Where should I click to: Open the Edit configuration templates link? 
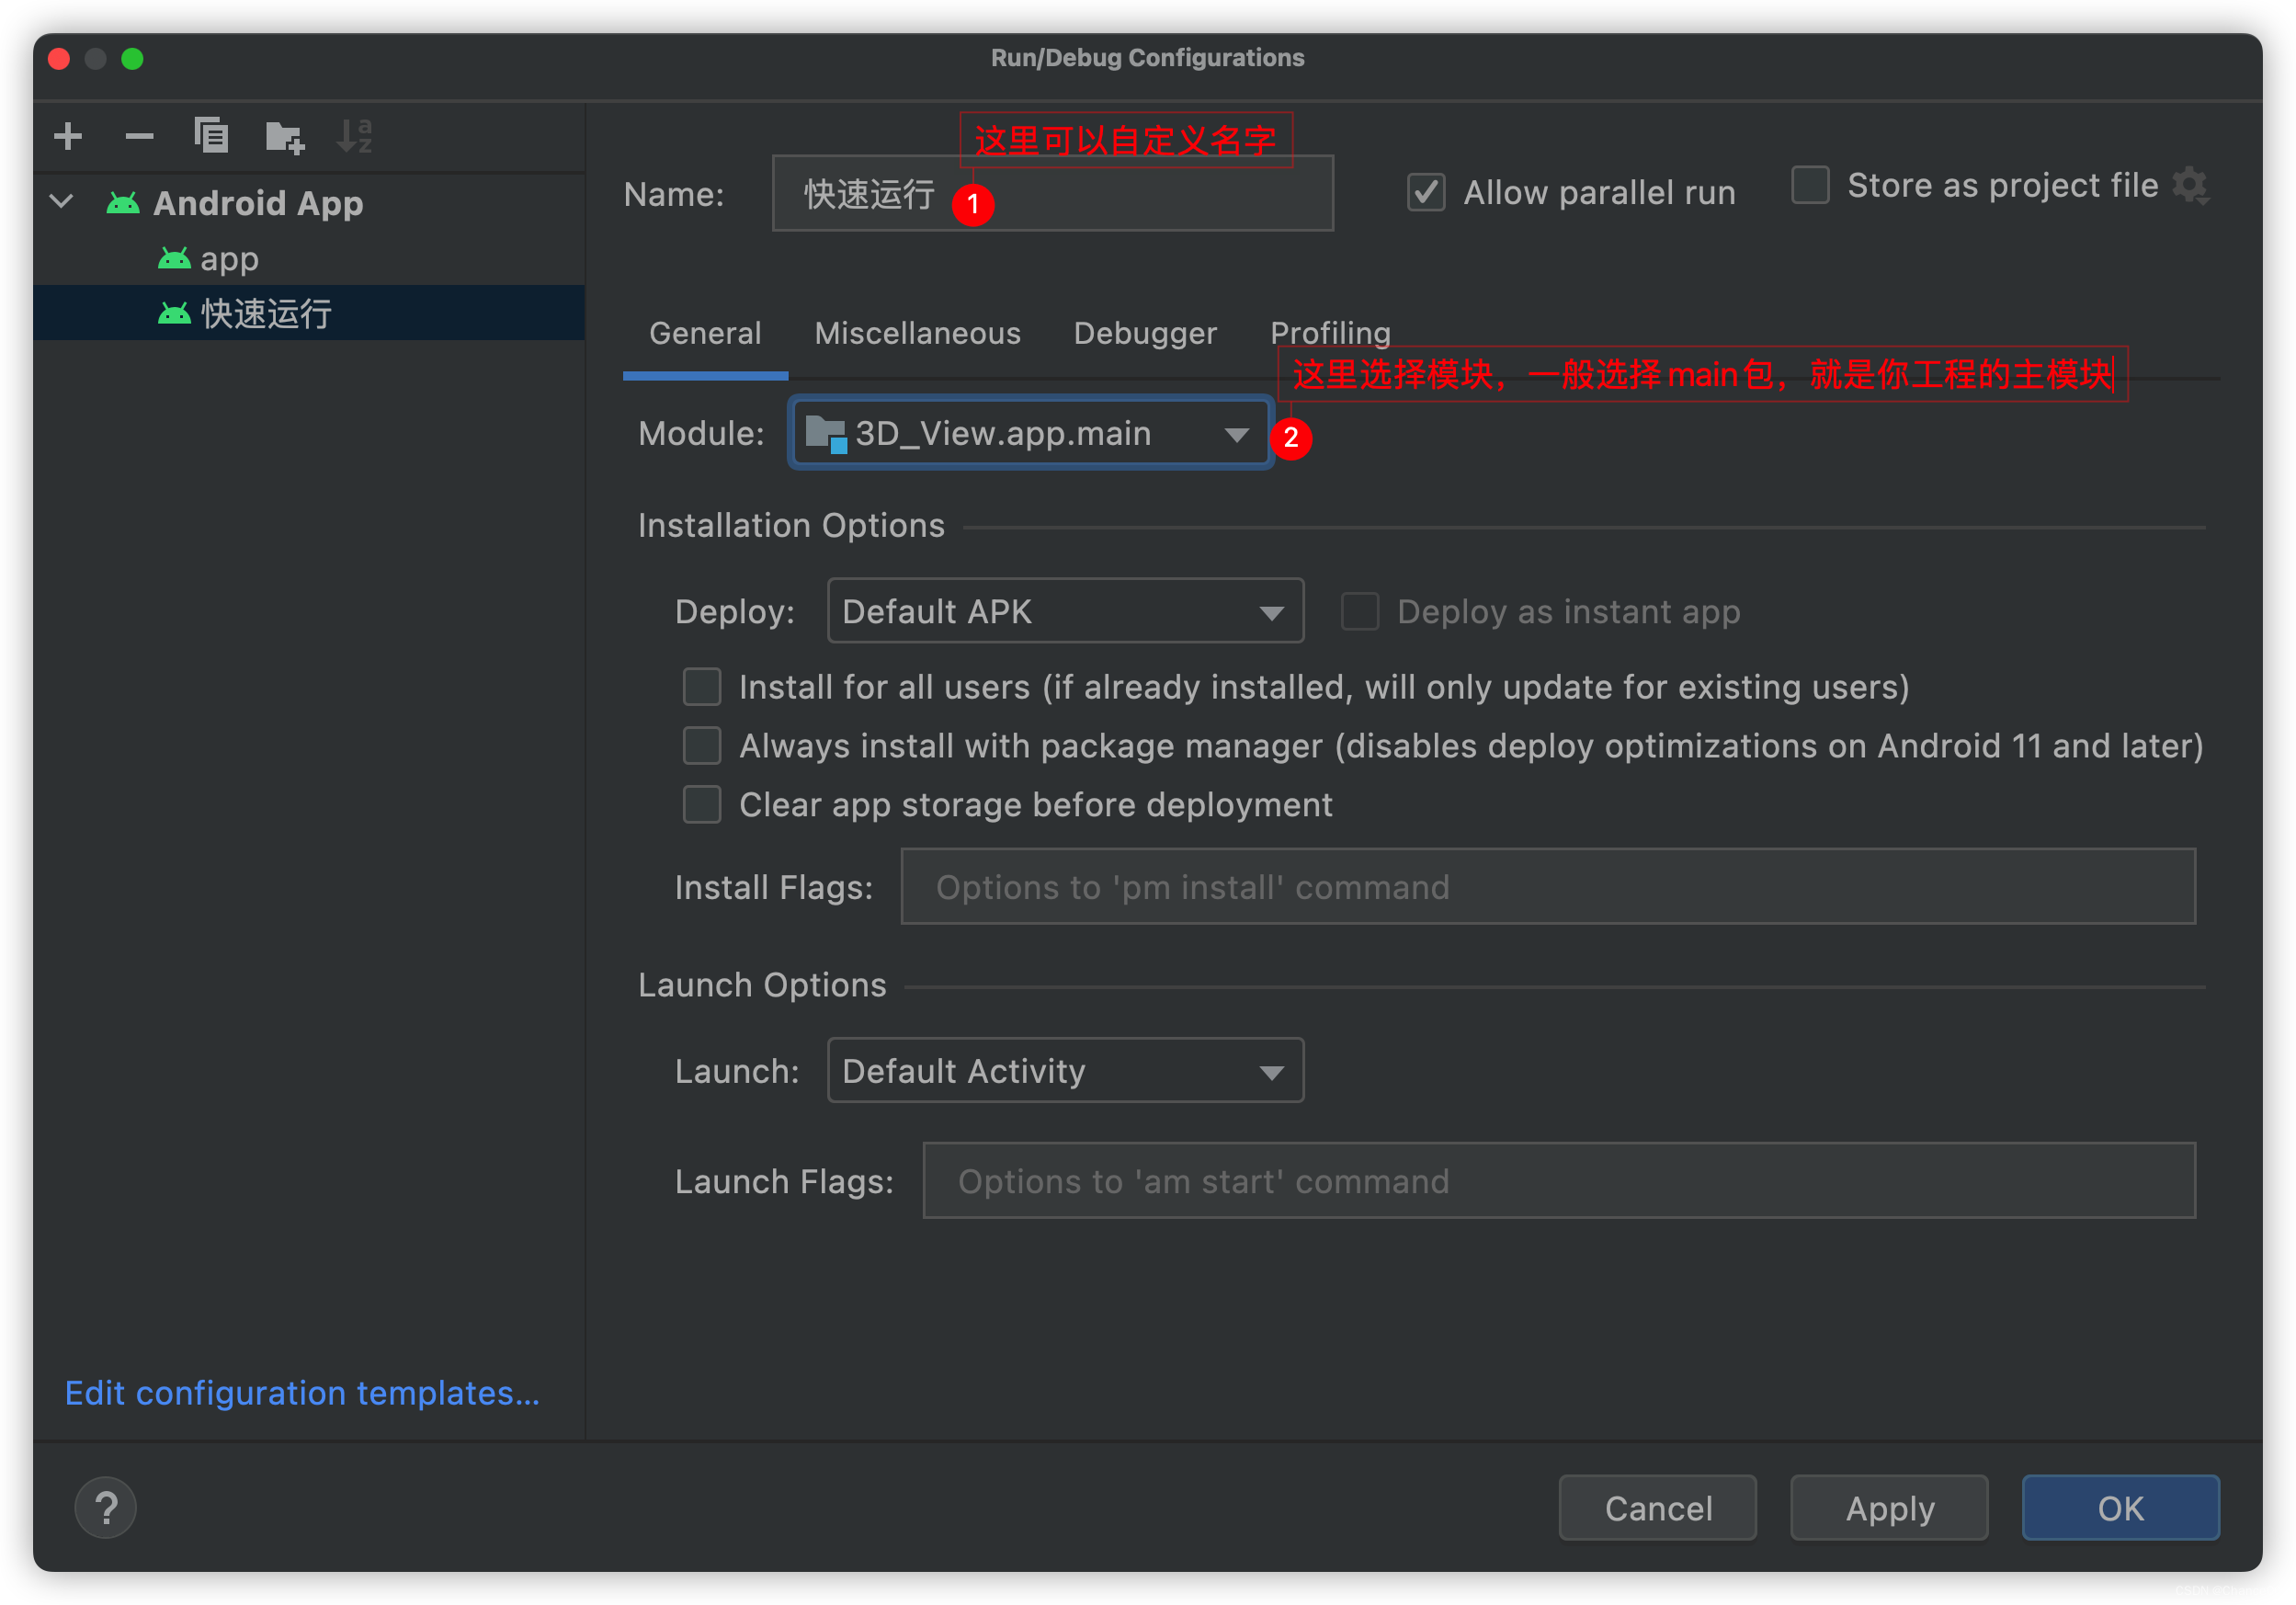(302, 1393)
